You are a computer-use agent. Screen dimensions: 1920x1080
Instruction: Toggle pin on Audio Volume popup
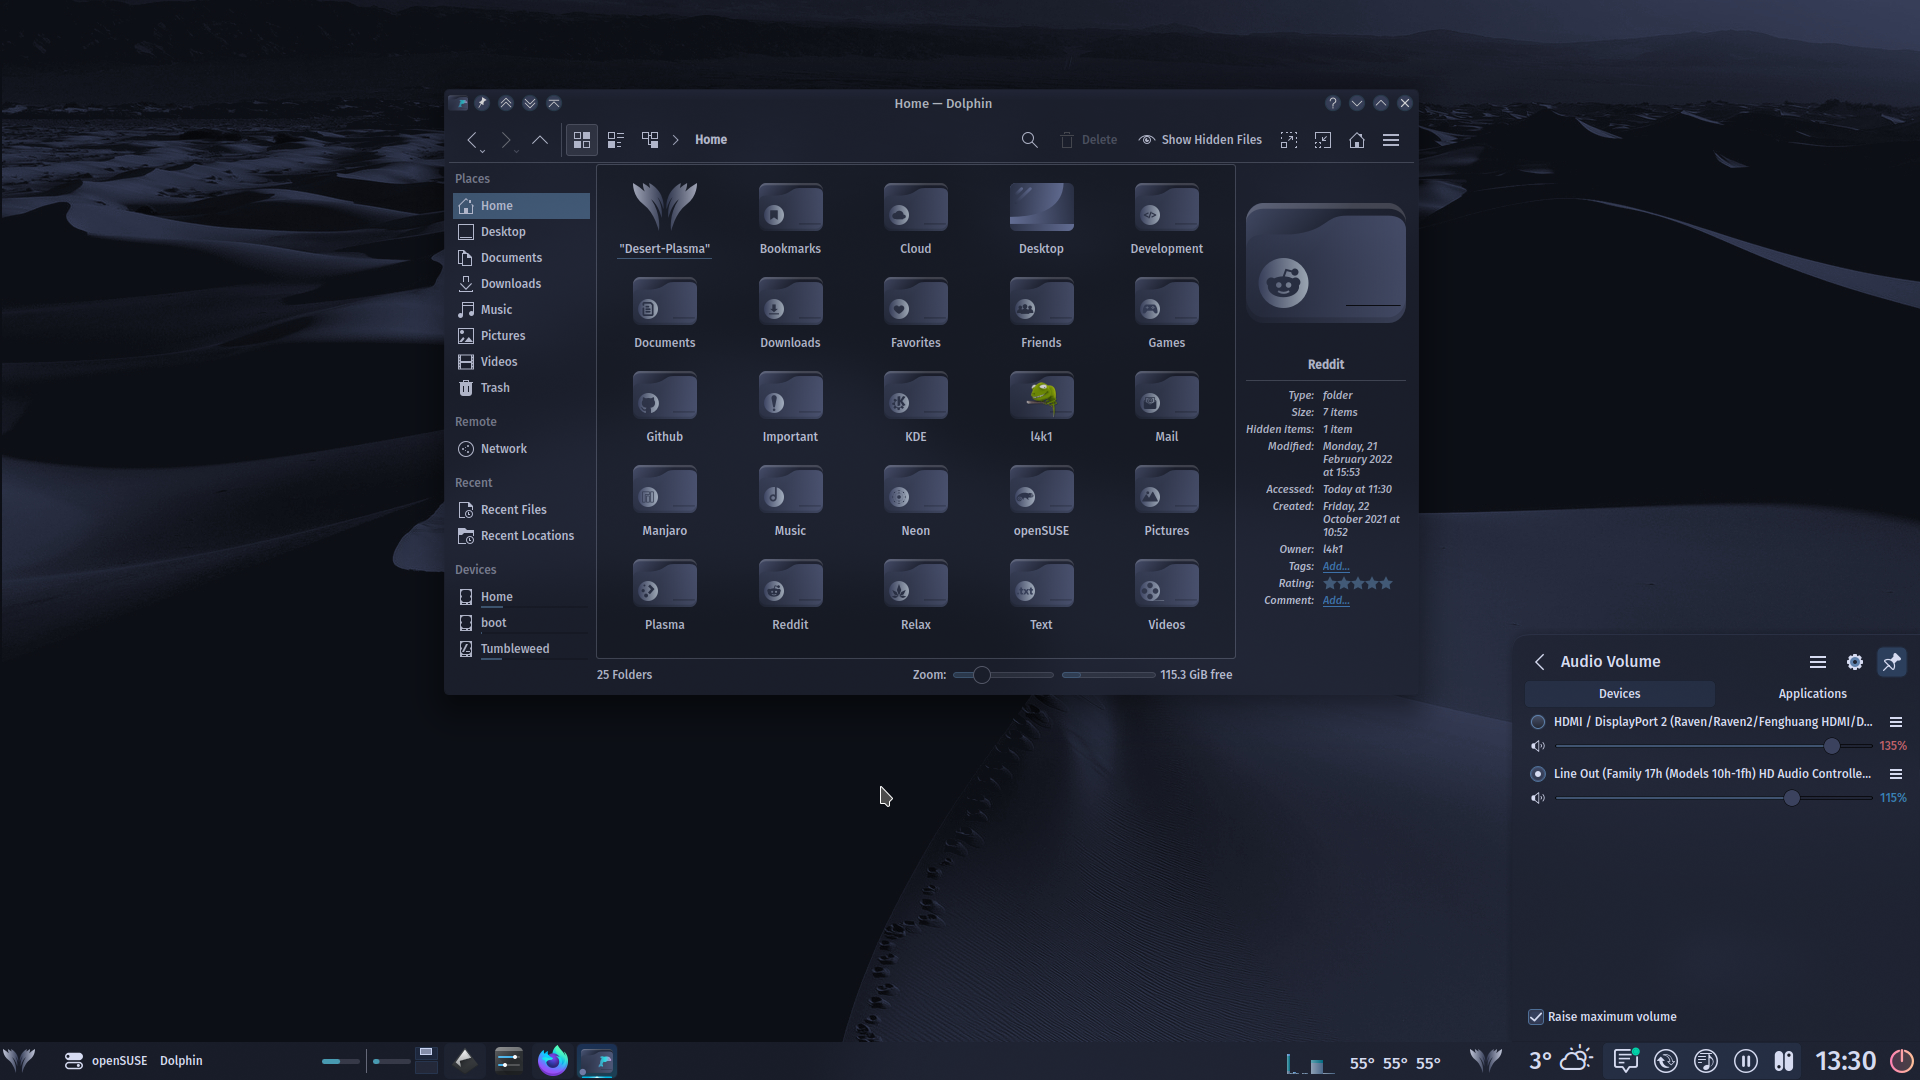[1892, 662]
